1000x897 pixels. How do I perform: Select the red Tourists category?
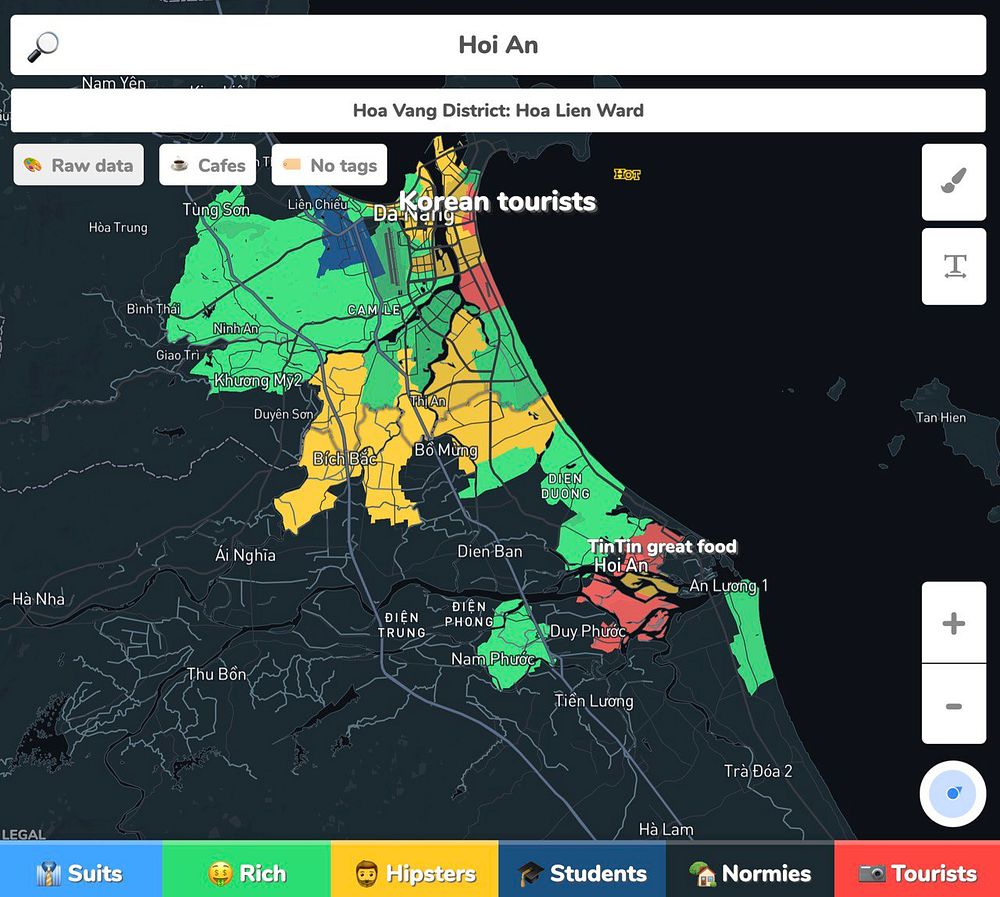tap(917, 872)
